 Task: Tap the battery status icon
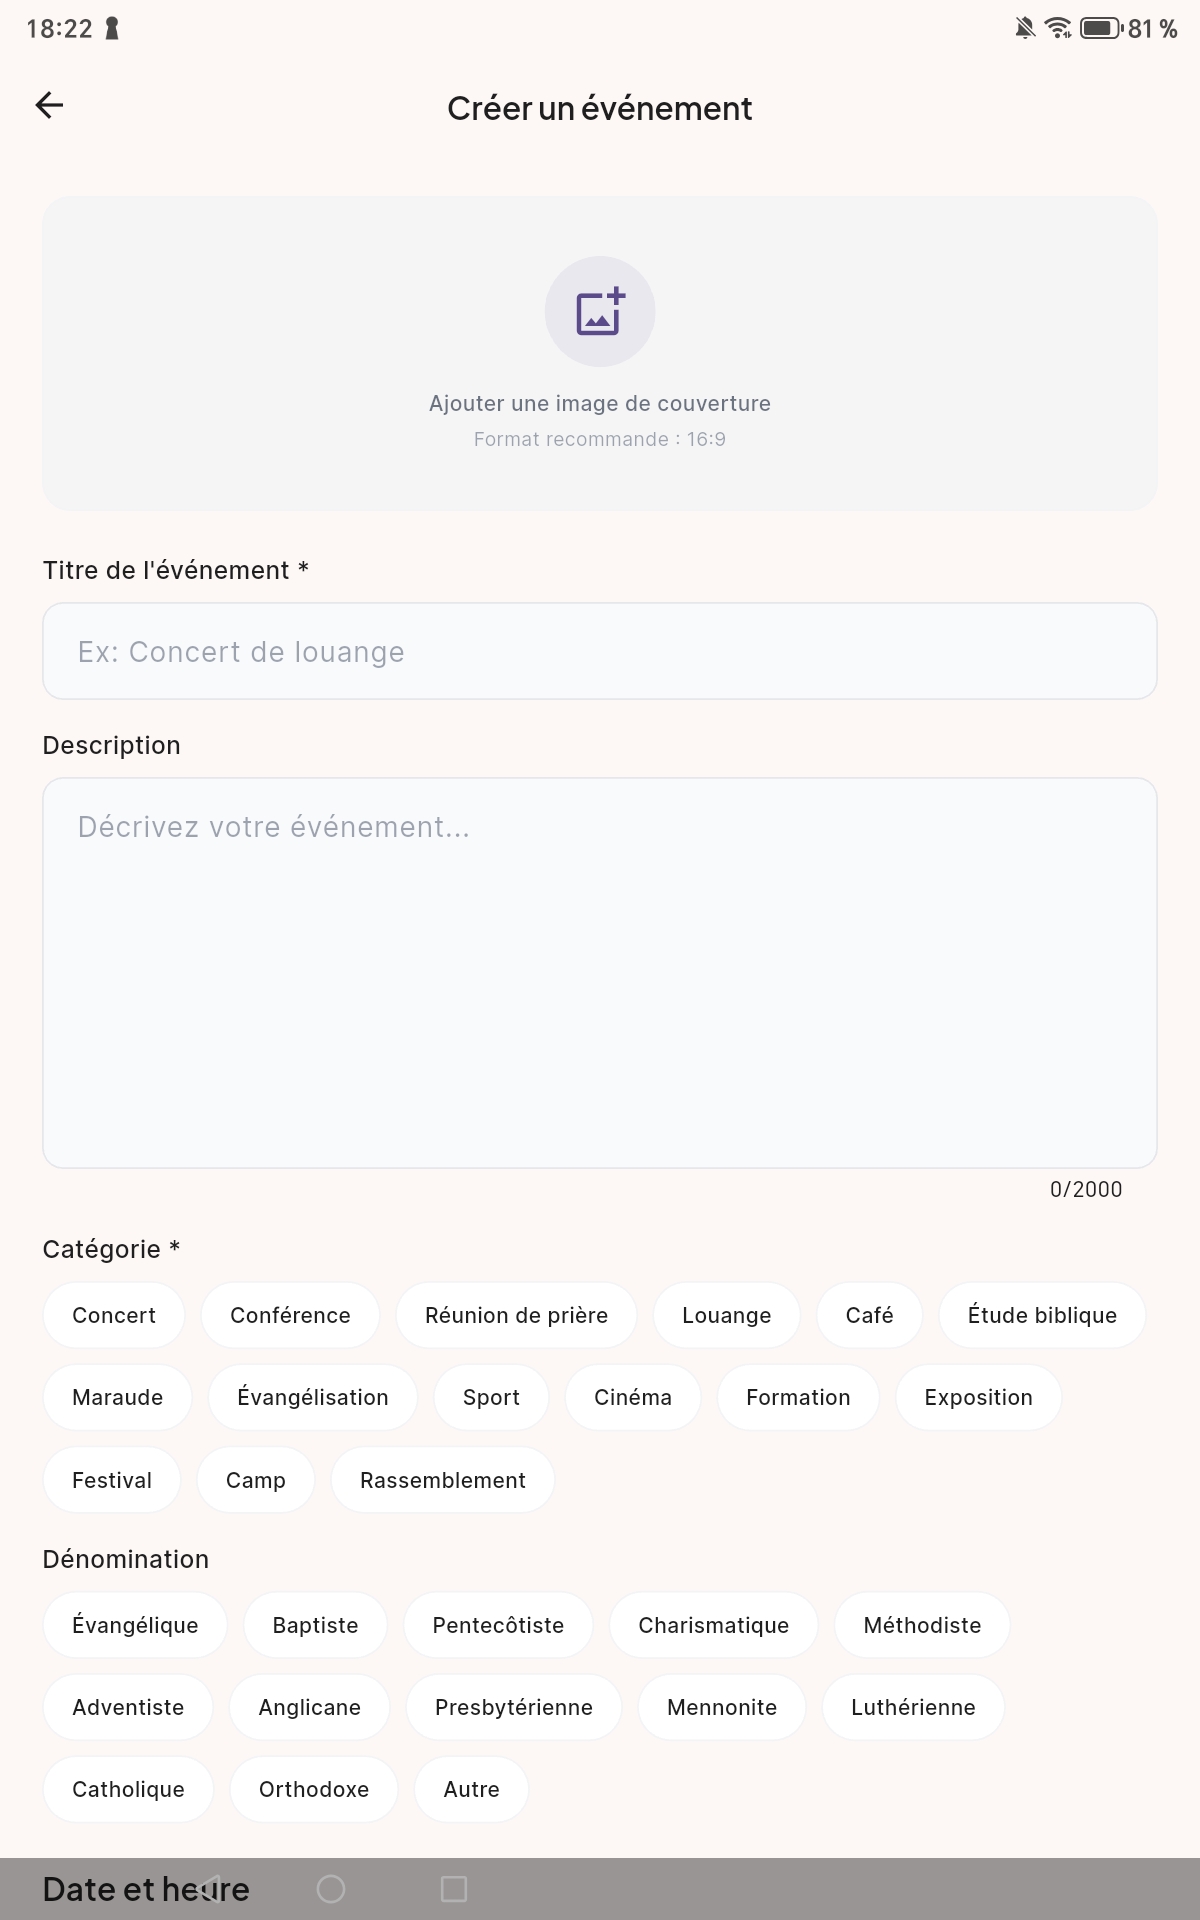[1100, 28]
